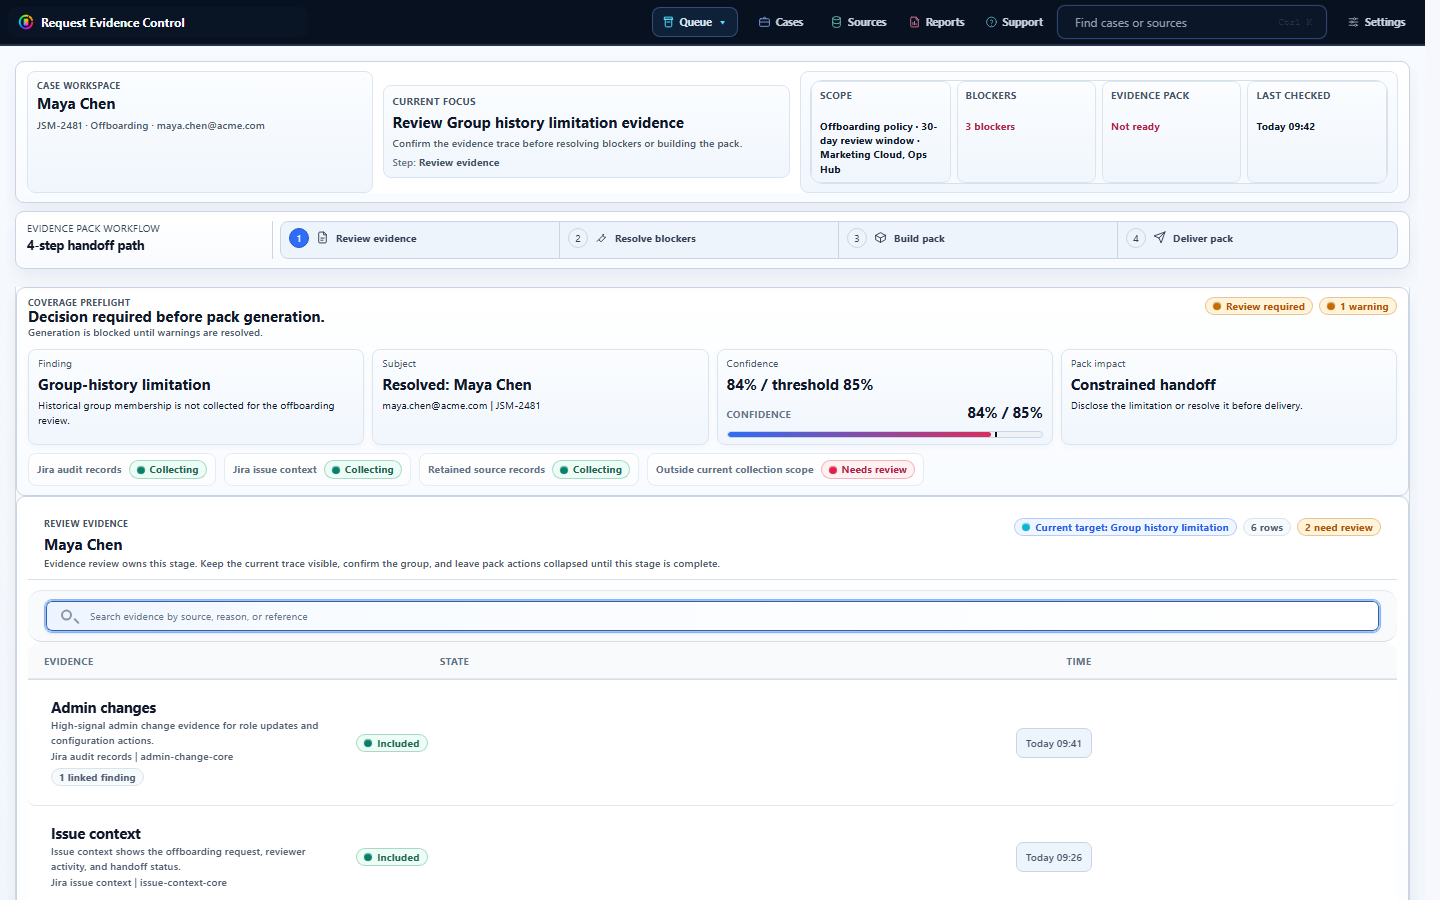Open the Cases nav item

(781, 22)
